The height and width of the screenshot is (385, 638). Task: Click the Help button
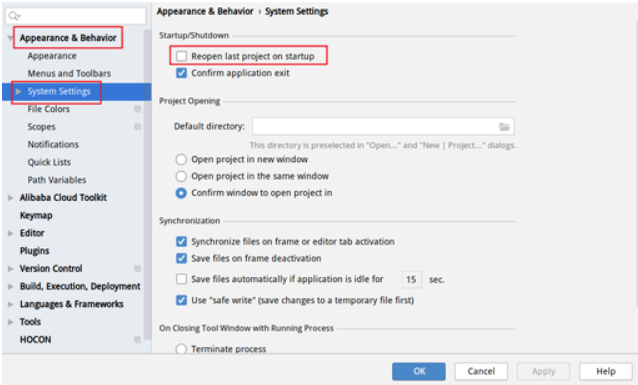coord(605,371)
